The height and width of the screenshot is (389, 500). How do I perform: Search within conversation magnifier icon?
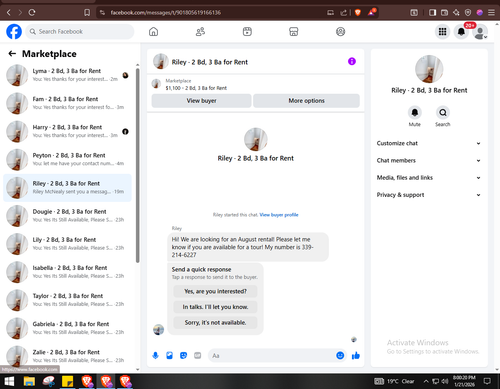click(x=443, y=112)
